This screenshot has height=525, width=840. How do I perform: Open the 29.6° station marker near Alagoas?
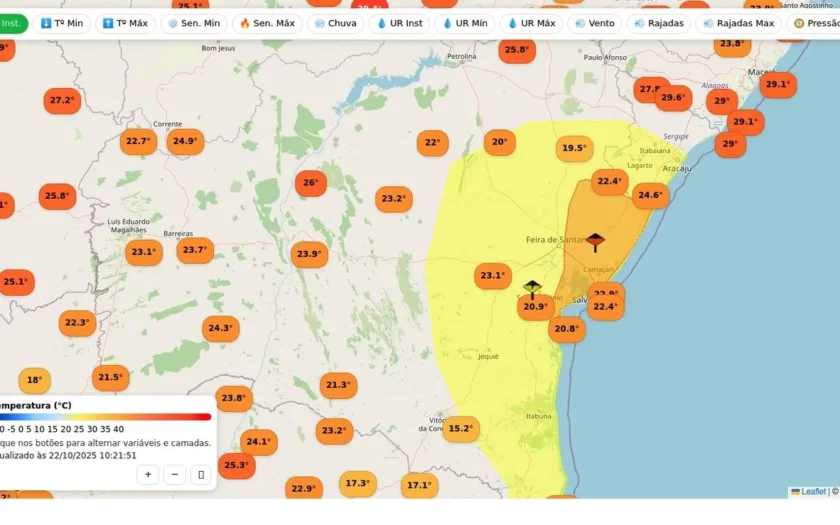(673, 98)
